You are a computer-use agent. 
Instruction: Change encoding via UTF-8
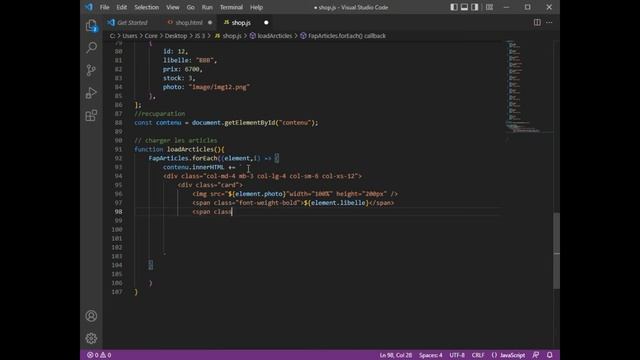[457, 355]
